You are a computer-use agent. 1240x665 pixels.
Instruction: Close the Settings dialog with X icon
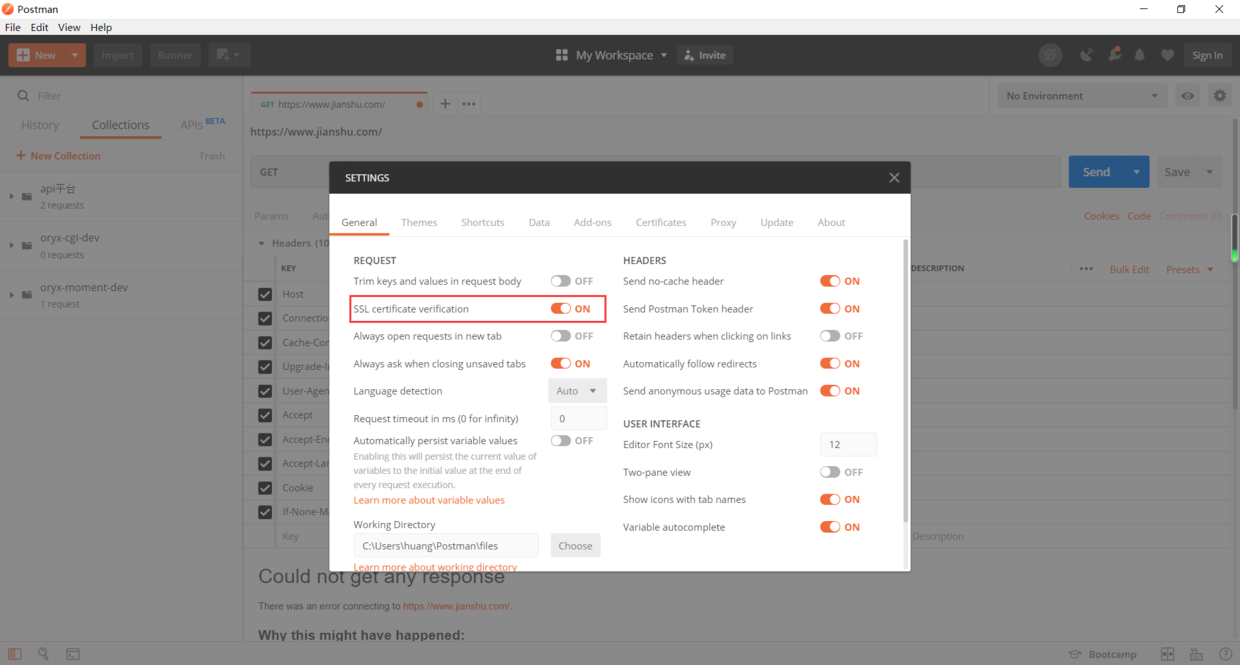pyautogui.click(x=894, y=178)
